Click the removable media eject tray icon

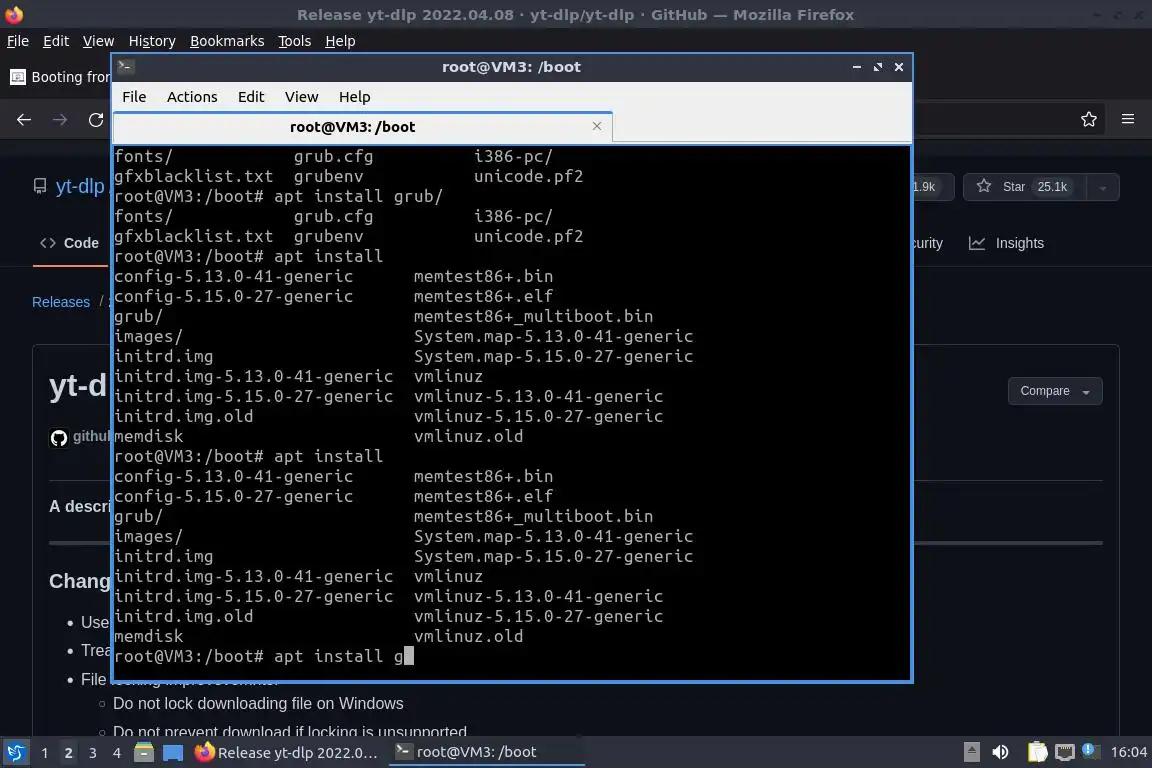[x=971, y=752]
